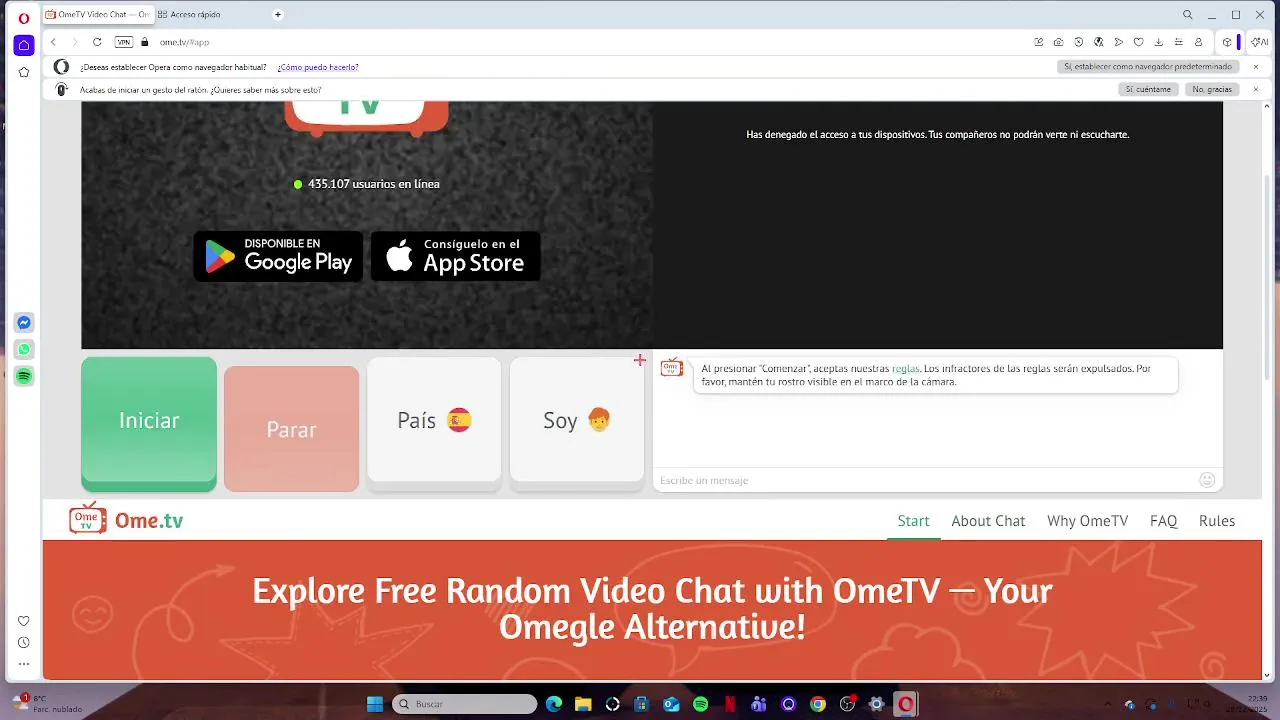
Task: Open ad blocker shield icon
Action: pos(1078,42)
